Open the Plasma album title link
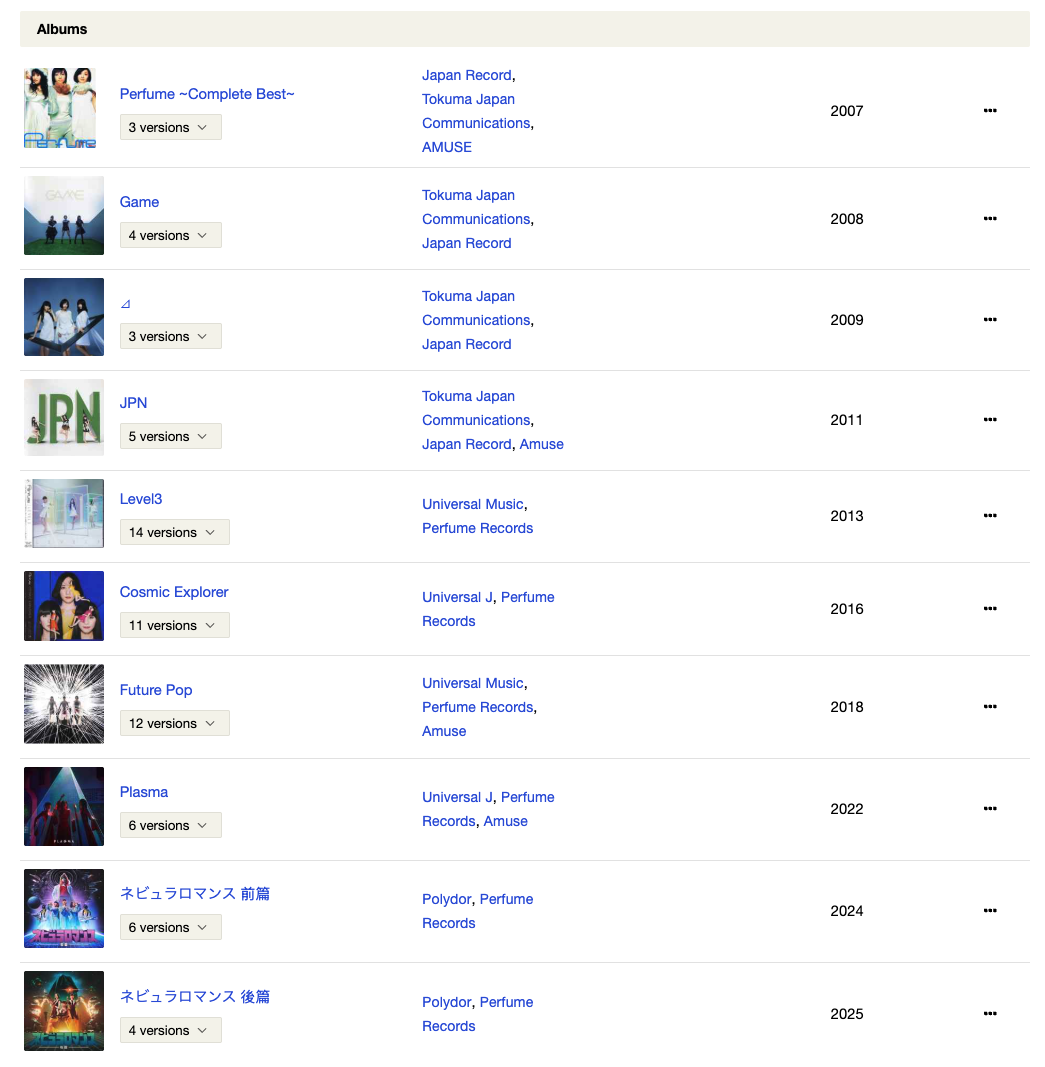Image resolution: width=1045 pixels, height=1067 pixels. point(144,792)
